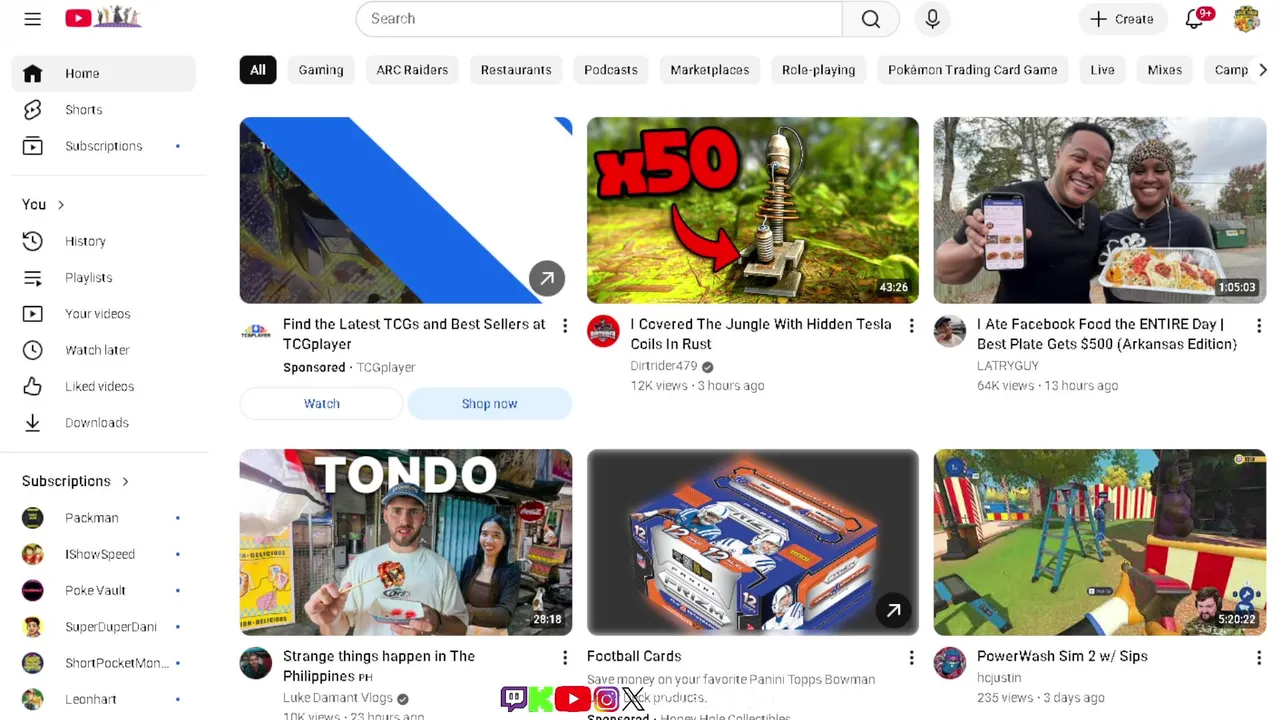
Task: Open options for PowerWash Sim 2 video
Action: [x=1259, y=658]
